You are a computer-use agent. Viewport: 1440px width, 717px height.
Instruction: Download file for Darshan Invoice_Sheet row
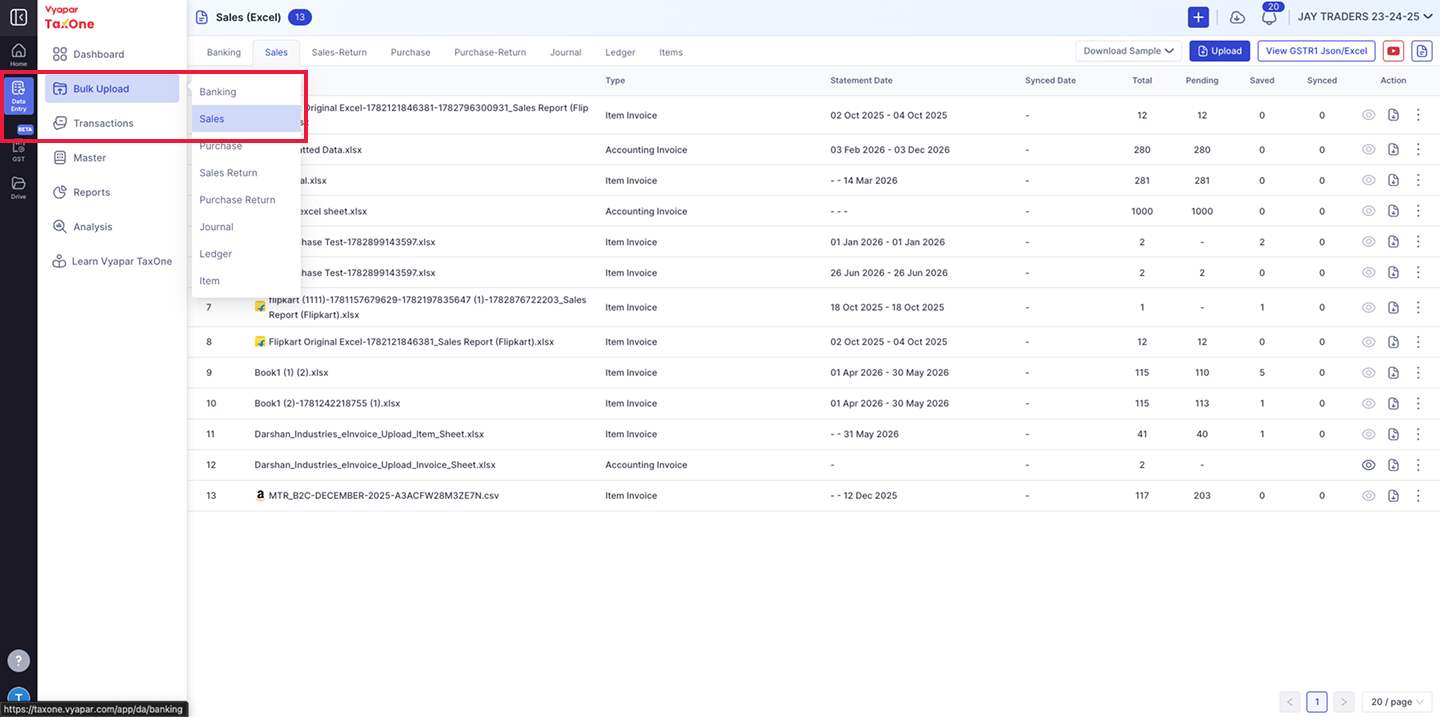click(1393, 465)
